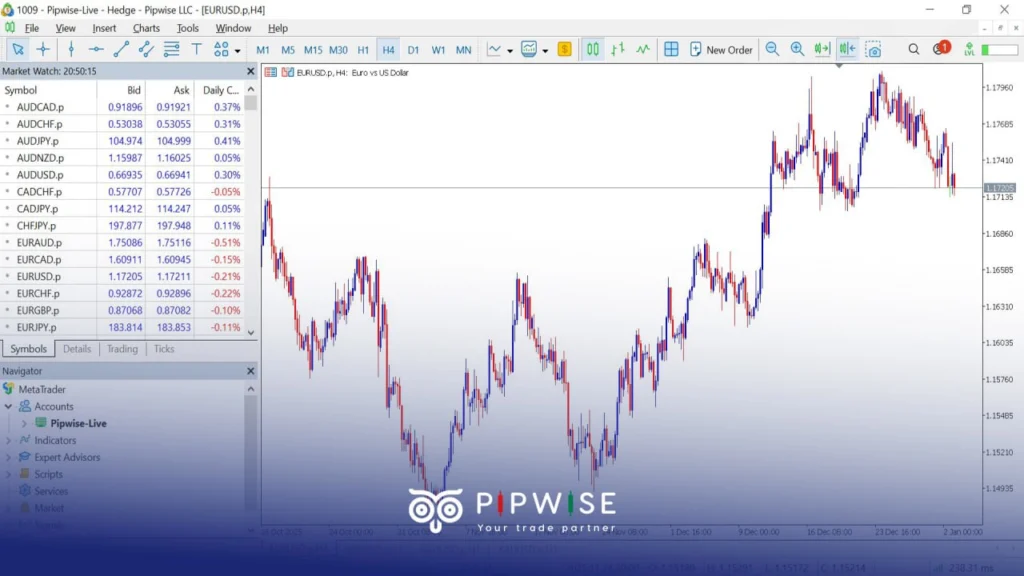Switch timeframe to D1
The width and height of the screenshot is (1024, 576).
(413, 50)
